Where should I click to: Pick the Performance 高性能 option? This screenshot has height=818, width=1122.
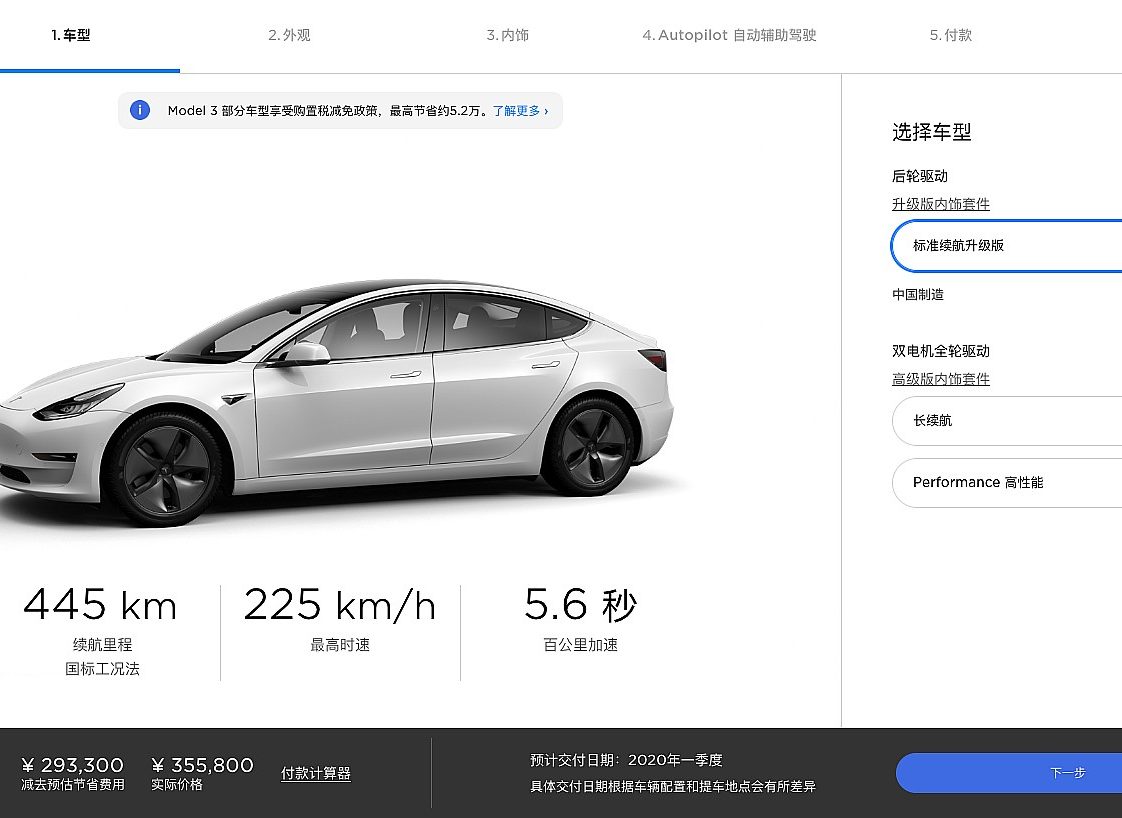[1007, 482]
